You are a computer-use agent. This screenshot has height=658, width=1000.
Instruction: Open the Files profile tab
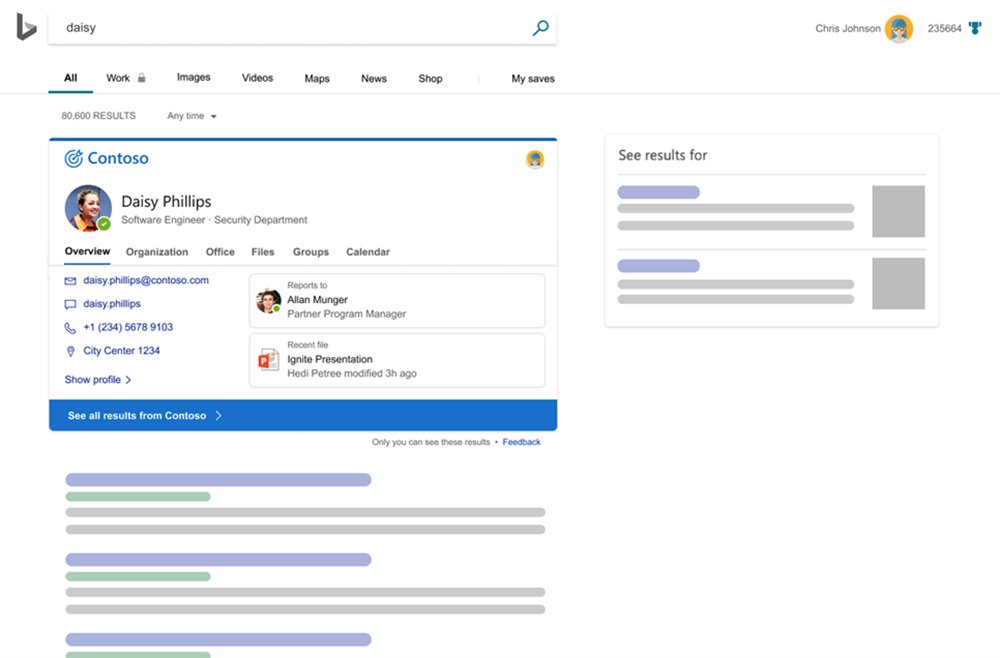[263, 252]
